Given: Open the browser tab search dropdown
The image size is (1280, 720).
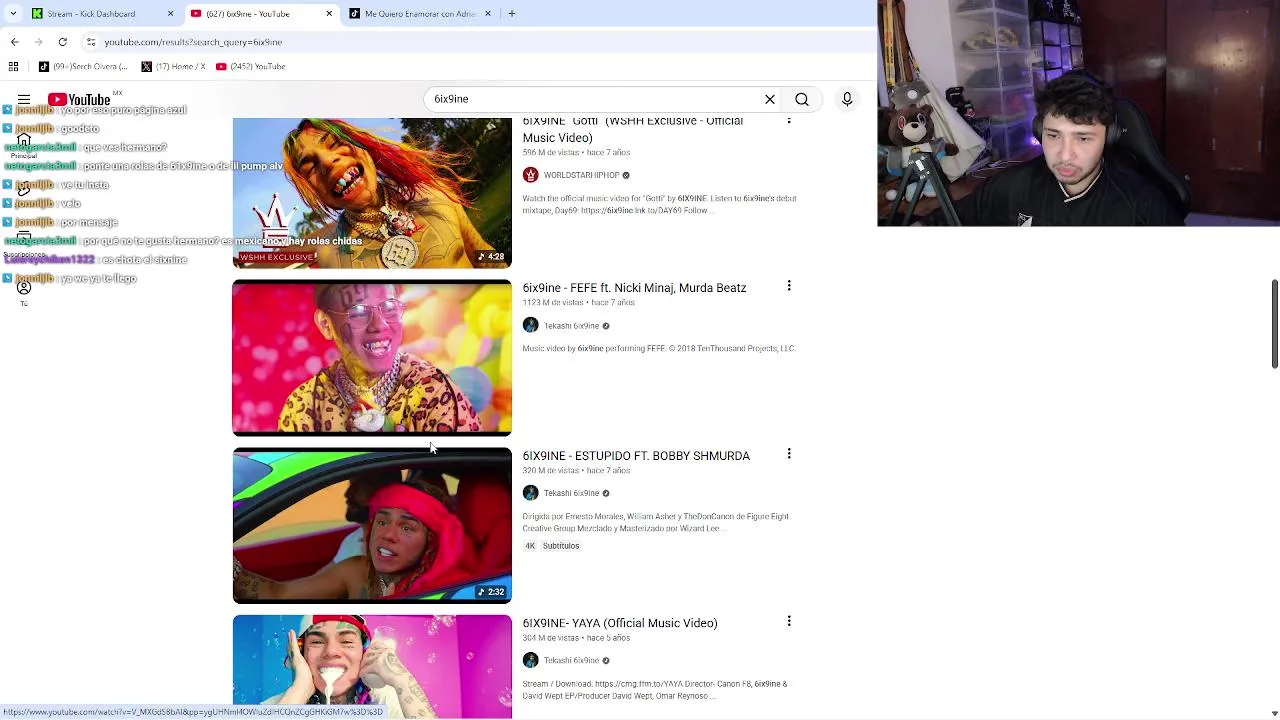Looking at the screenshot, I should 13,14.
